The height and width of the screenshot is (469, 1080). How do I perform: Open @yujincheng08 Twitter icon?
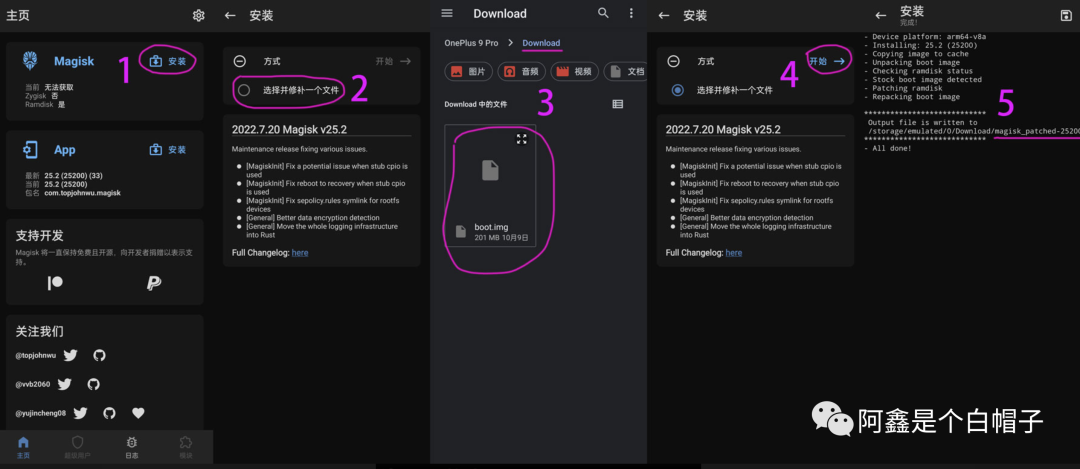[81, 413]
